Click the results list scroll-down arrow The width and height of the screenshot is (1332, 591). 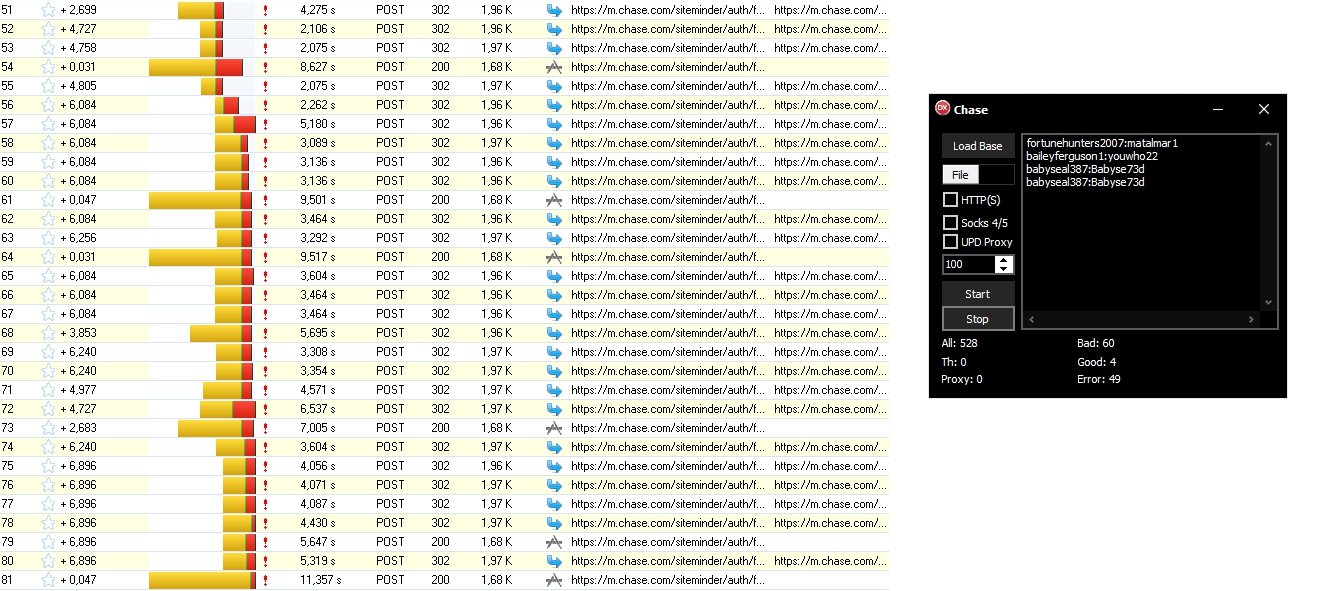coord(1269,302)
